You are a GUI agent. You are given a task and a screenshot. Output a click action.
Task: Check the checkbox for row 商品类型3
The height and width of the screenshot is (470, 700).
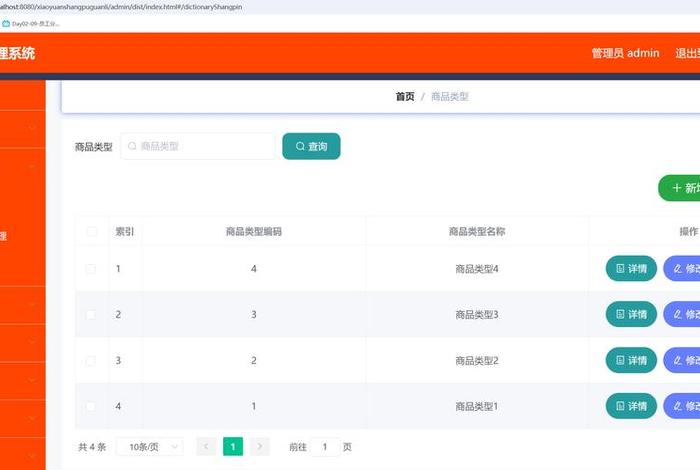click(x=91, y=315)
